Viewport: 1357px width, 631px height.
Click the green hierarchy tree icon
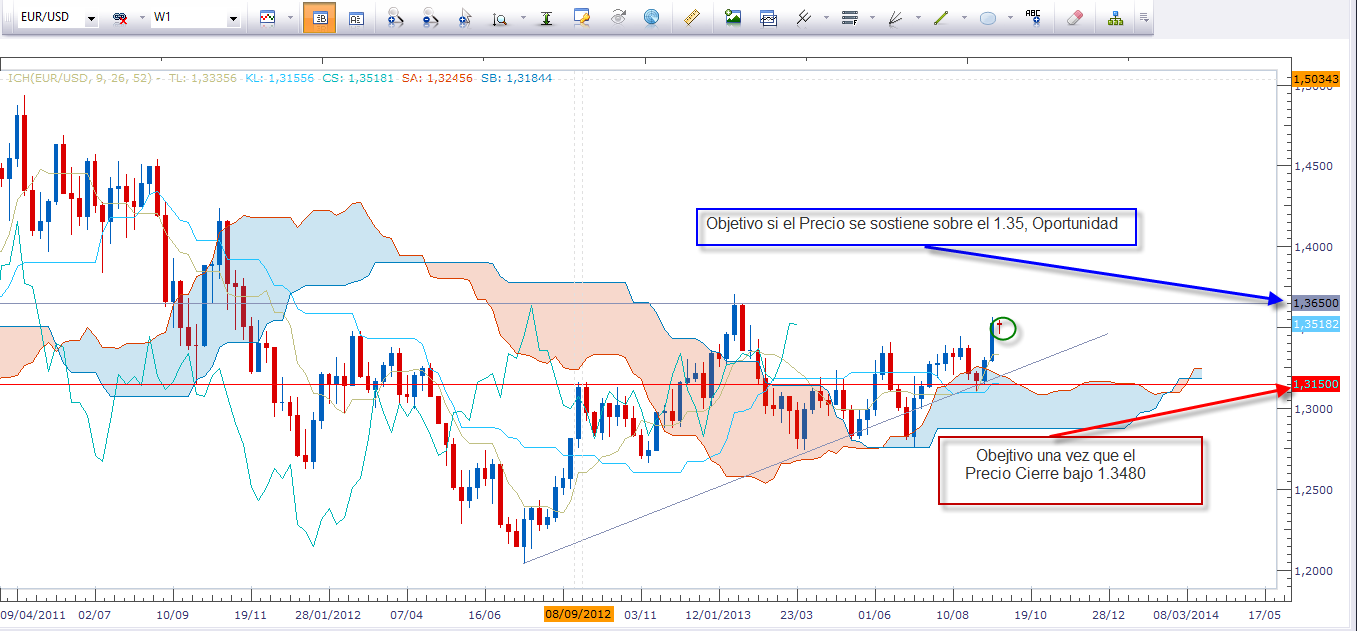point(1115,18)
